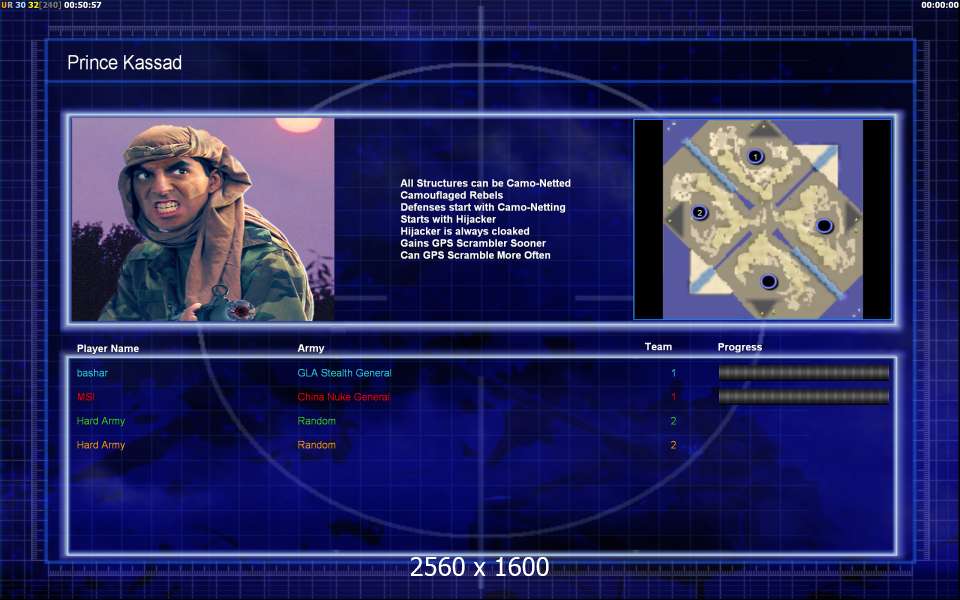Click the orange Random army entry
Image resolution: width=960 pixels, height=600 pixels.
pyautogui.click(x=317, y=445)
